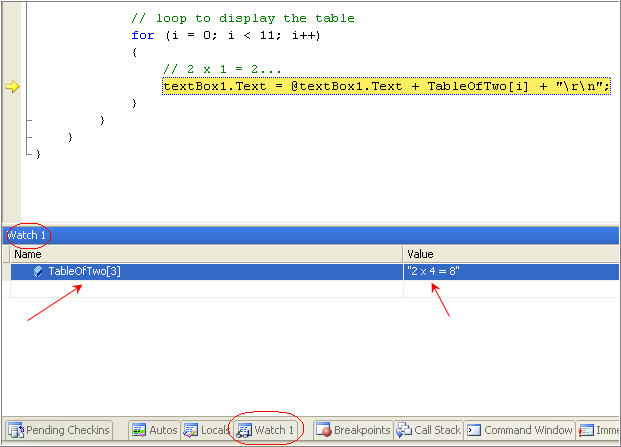
Task: Select the "2 x 4 = 8" value cell
Action: pyautogui.click(x=511, y=272)
